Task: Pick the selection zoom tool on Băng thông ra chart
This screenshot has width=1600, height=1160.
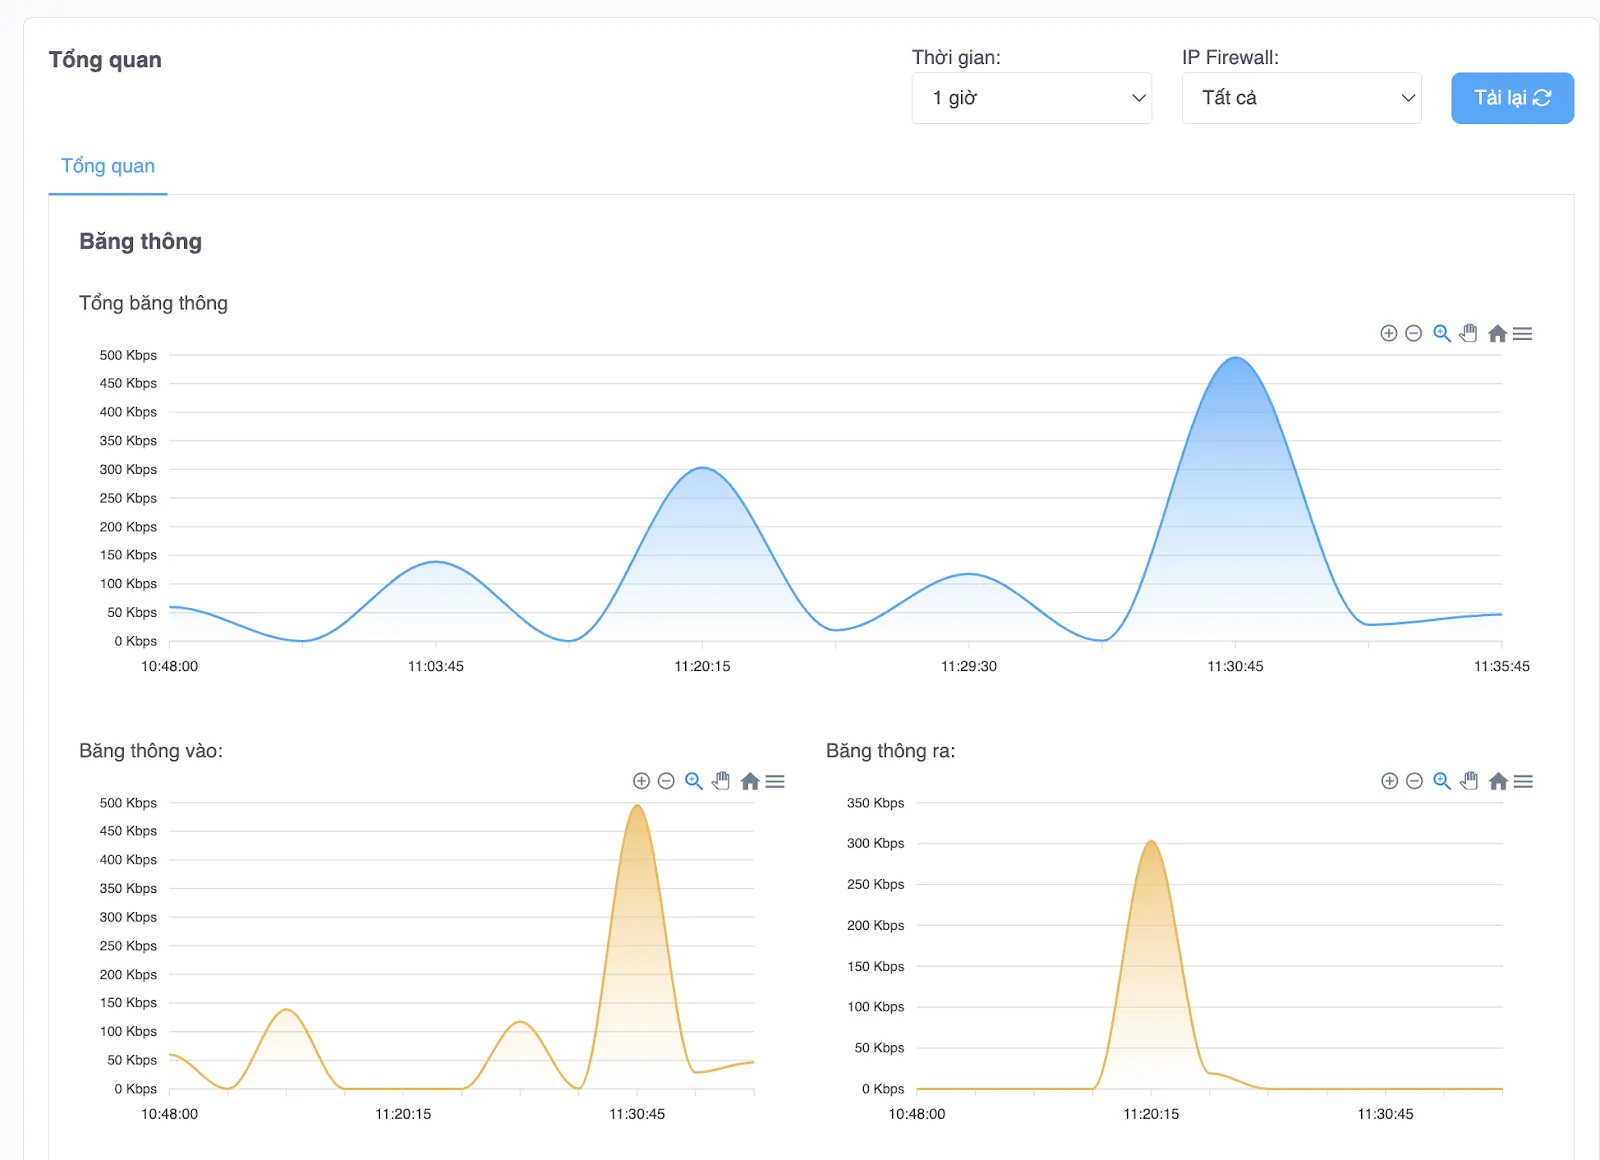Action: click(x=1442, y=781)
